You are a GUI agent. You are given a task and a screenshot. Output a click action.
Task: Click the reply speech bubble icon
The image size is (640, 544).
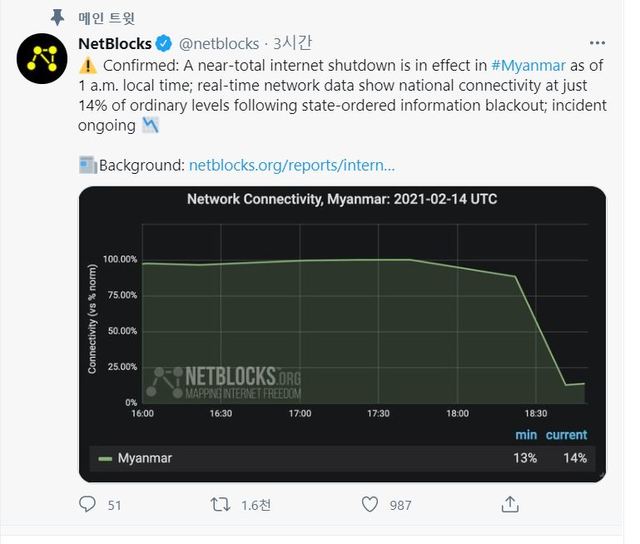tap(87, 504)
